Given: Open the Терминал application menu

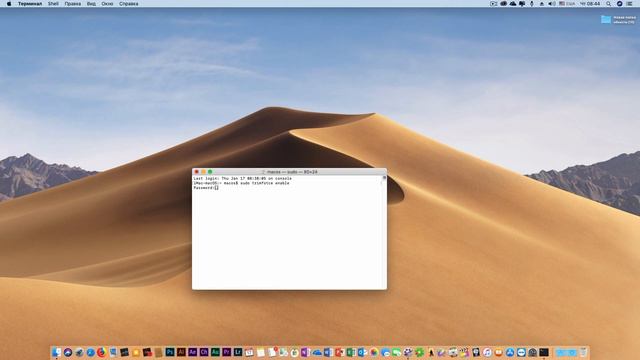Looking at the screenshot, I should coord(30,4).
